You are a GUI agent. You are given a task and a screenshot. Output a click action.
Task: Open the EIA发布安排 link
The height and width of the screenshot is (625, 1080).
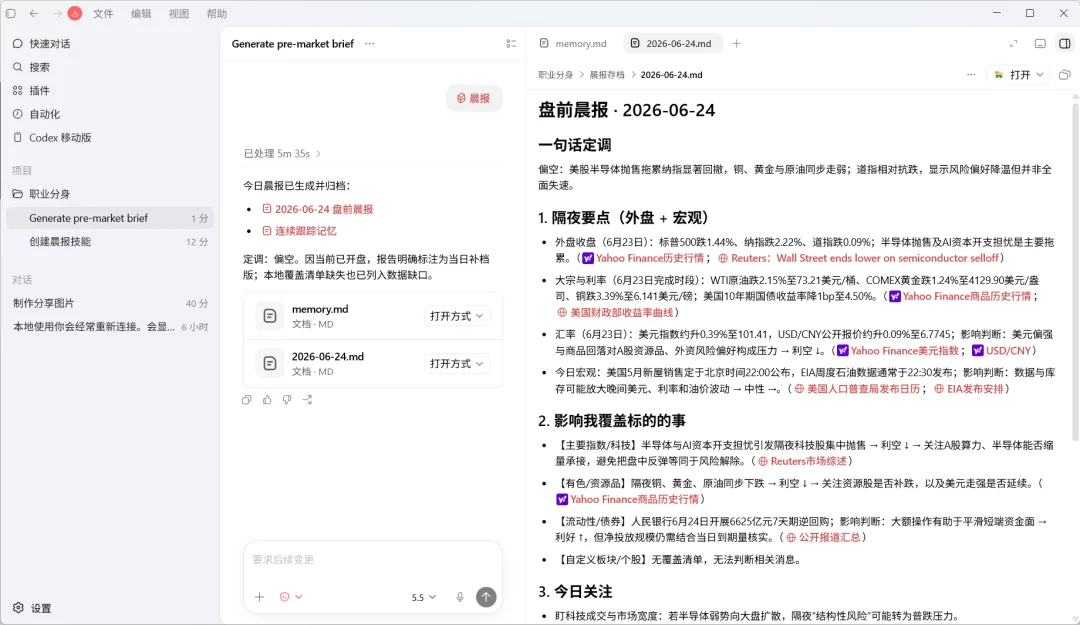968,389
